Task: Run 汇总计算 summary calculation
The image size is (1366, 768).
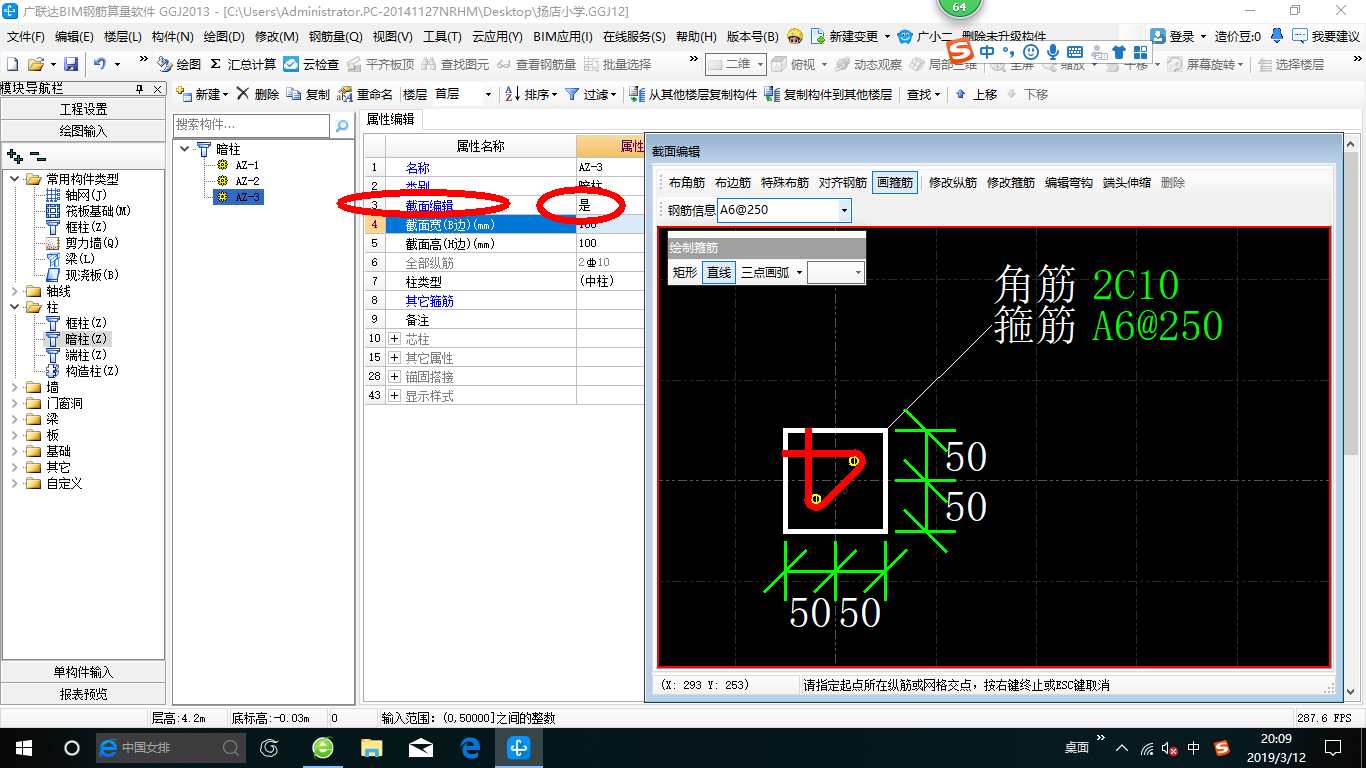Action: (243, 64)
